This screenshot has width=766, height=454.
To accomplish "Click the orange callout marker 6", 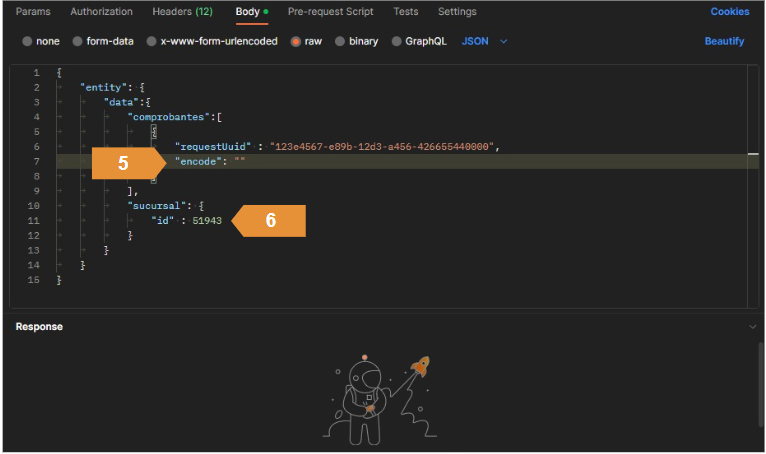I will point(270,222).
